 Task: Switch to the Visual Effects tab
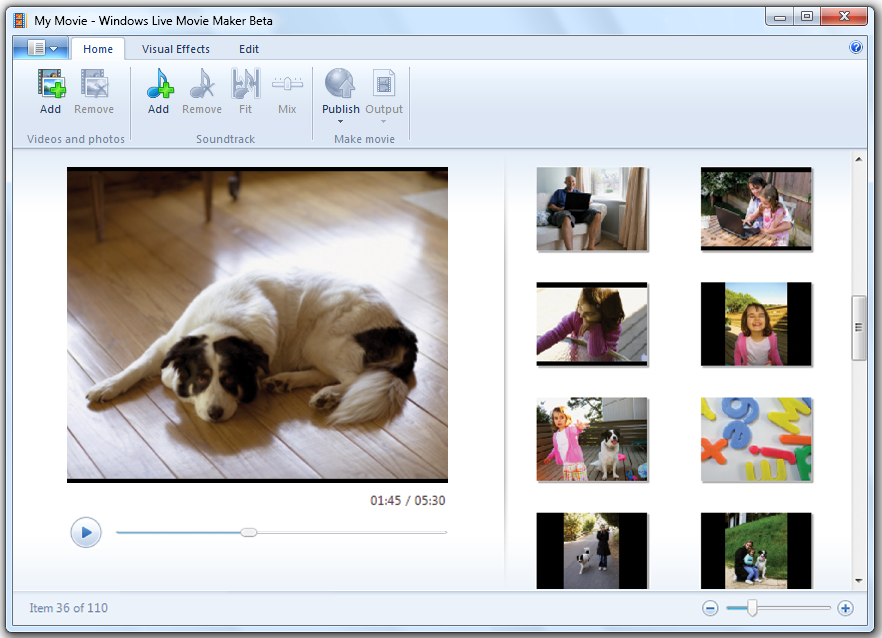[176, 49]
